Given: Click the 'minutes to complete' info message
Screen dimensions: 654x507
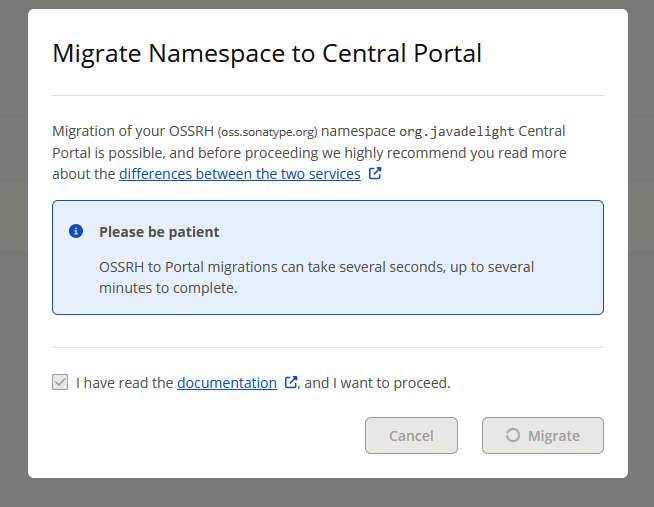Looking at the screenshot, I should 168,288.
